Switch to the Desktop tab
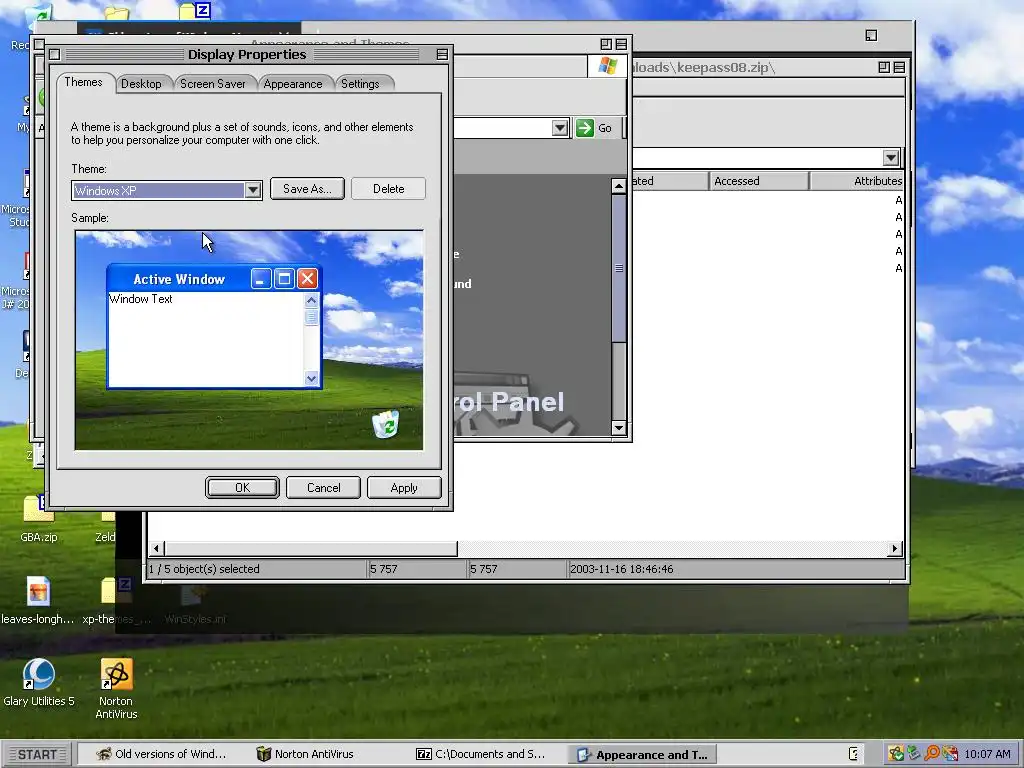 click(x=141, y=84)
